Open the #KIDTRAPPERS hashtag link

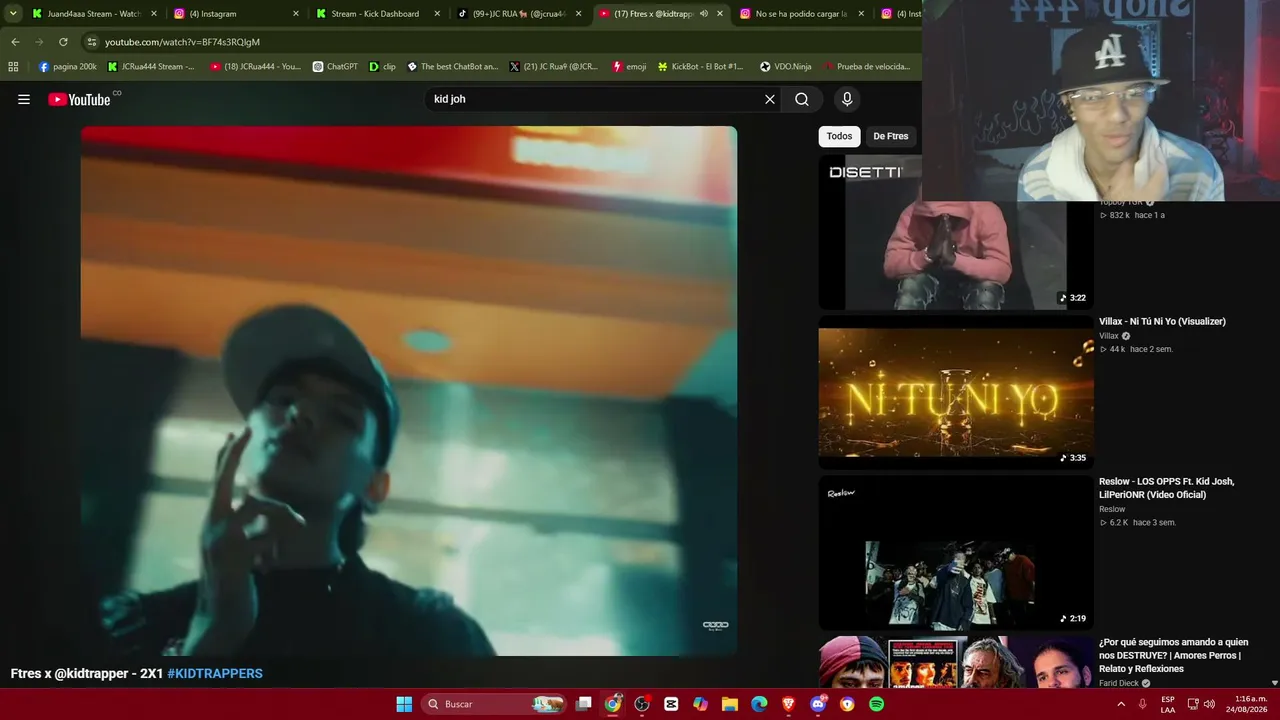click(x=215, y=674)
